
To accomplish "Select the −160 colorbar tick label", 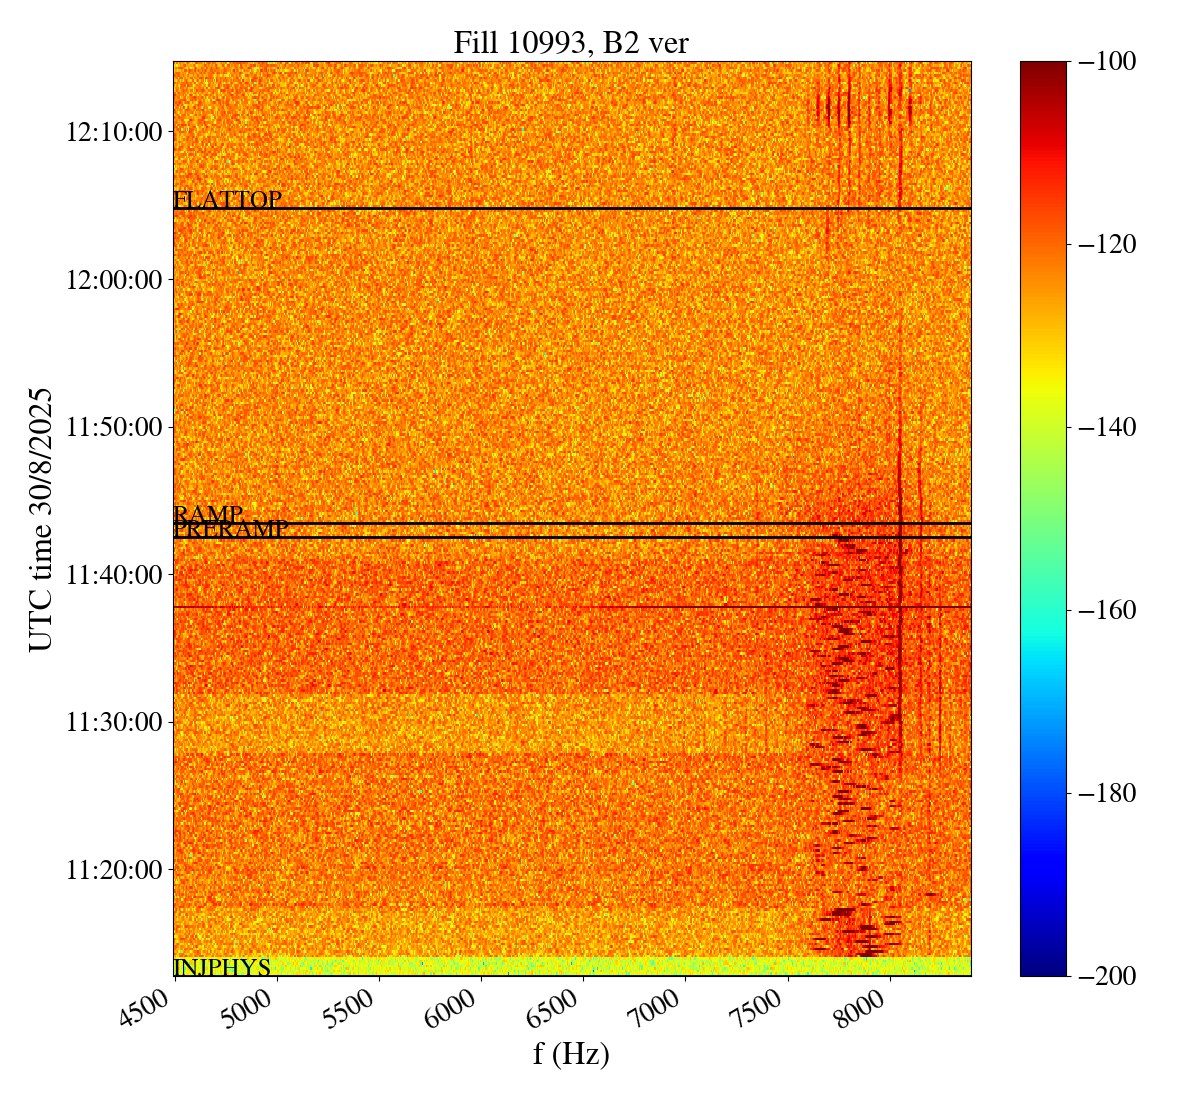I will (x=1106, y=610).
